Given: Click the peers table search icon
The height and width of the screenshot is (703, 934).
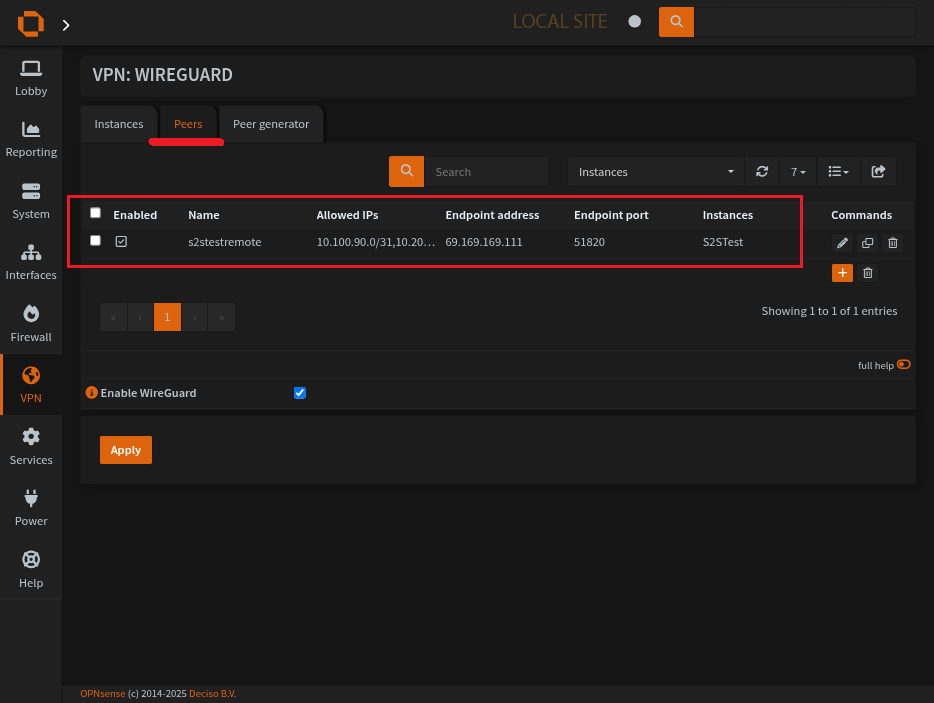Looking at the screenshot, I should tap(407, 172).
